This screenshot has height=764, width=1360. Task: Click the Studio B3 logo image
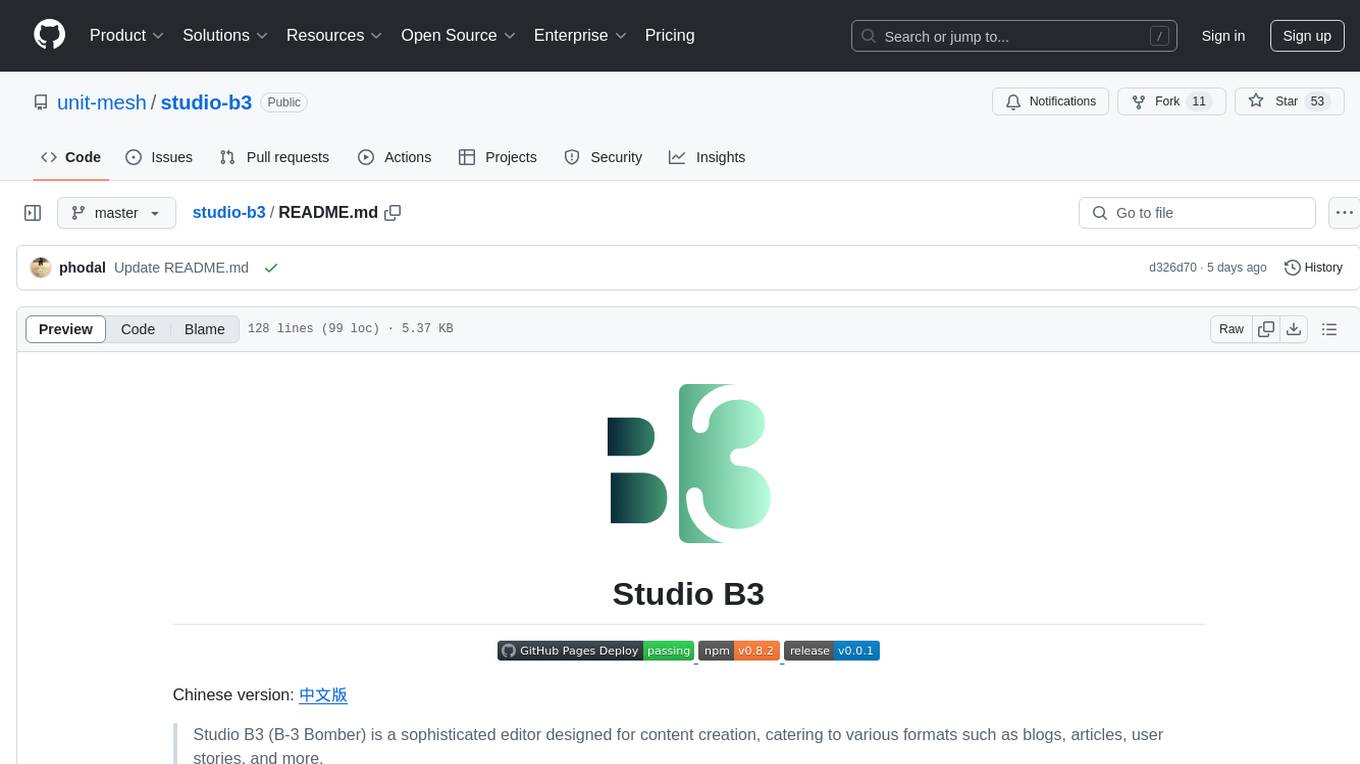[x=689, y=463]
